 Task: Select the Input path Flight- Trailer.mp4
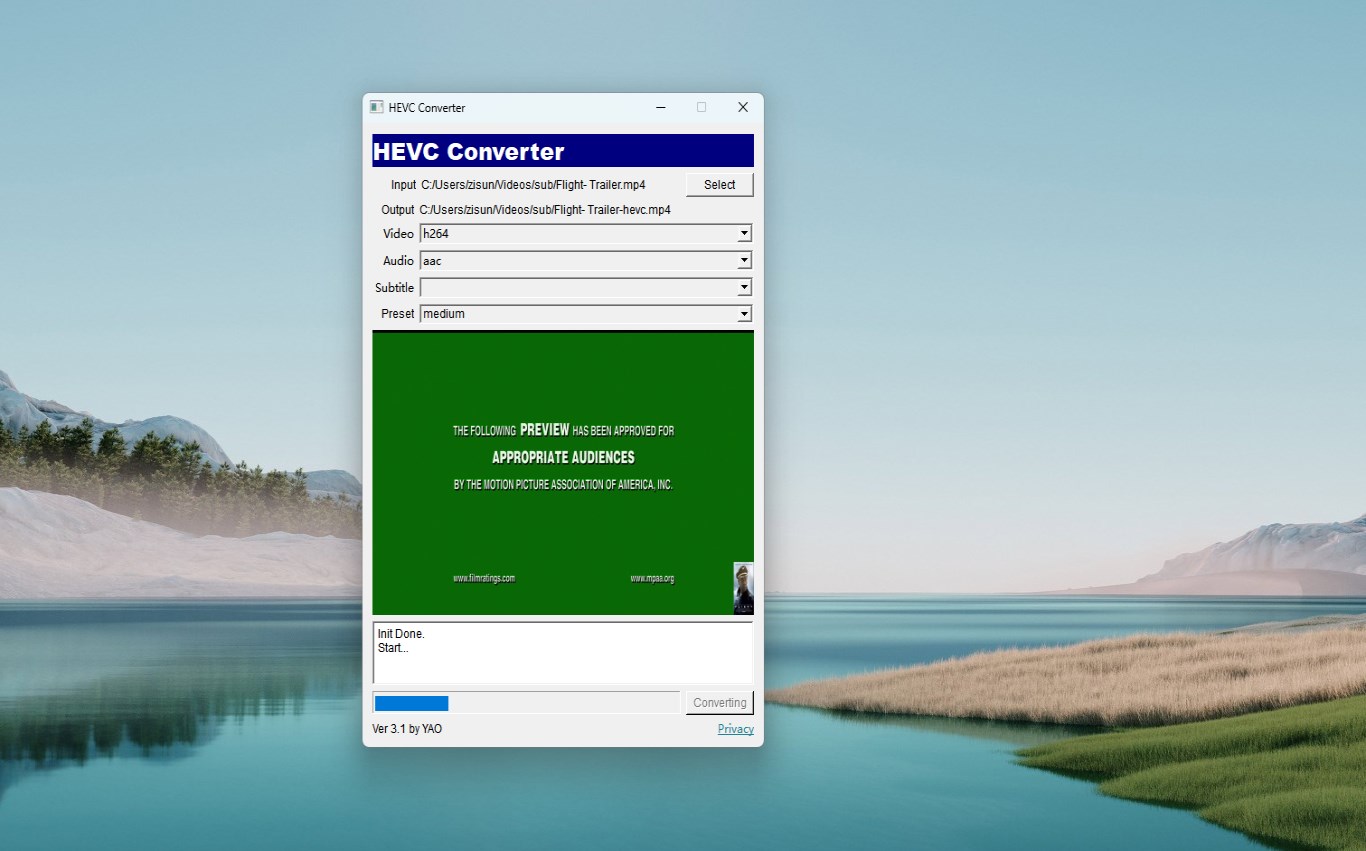(533, 184)
